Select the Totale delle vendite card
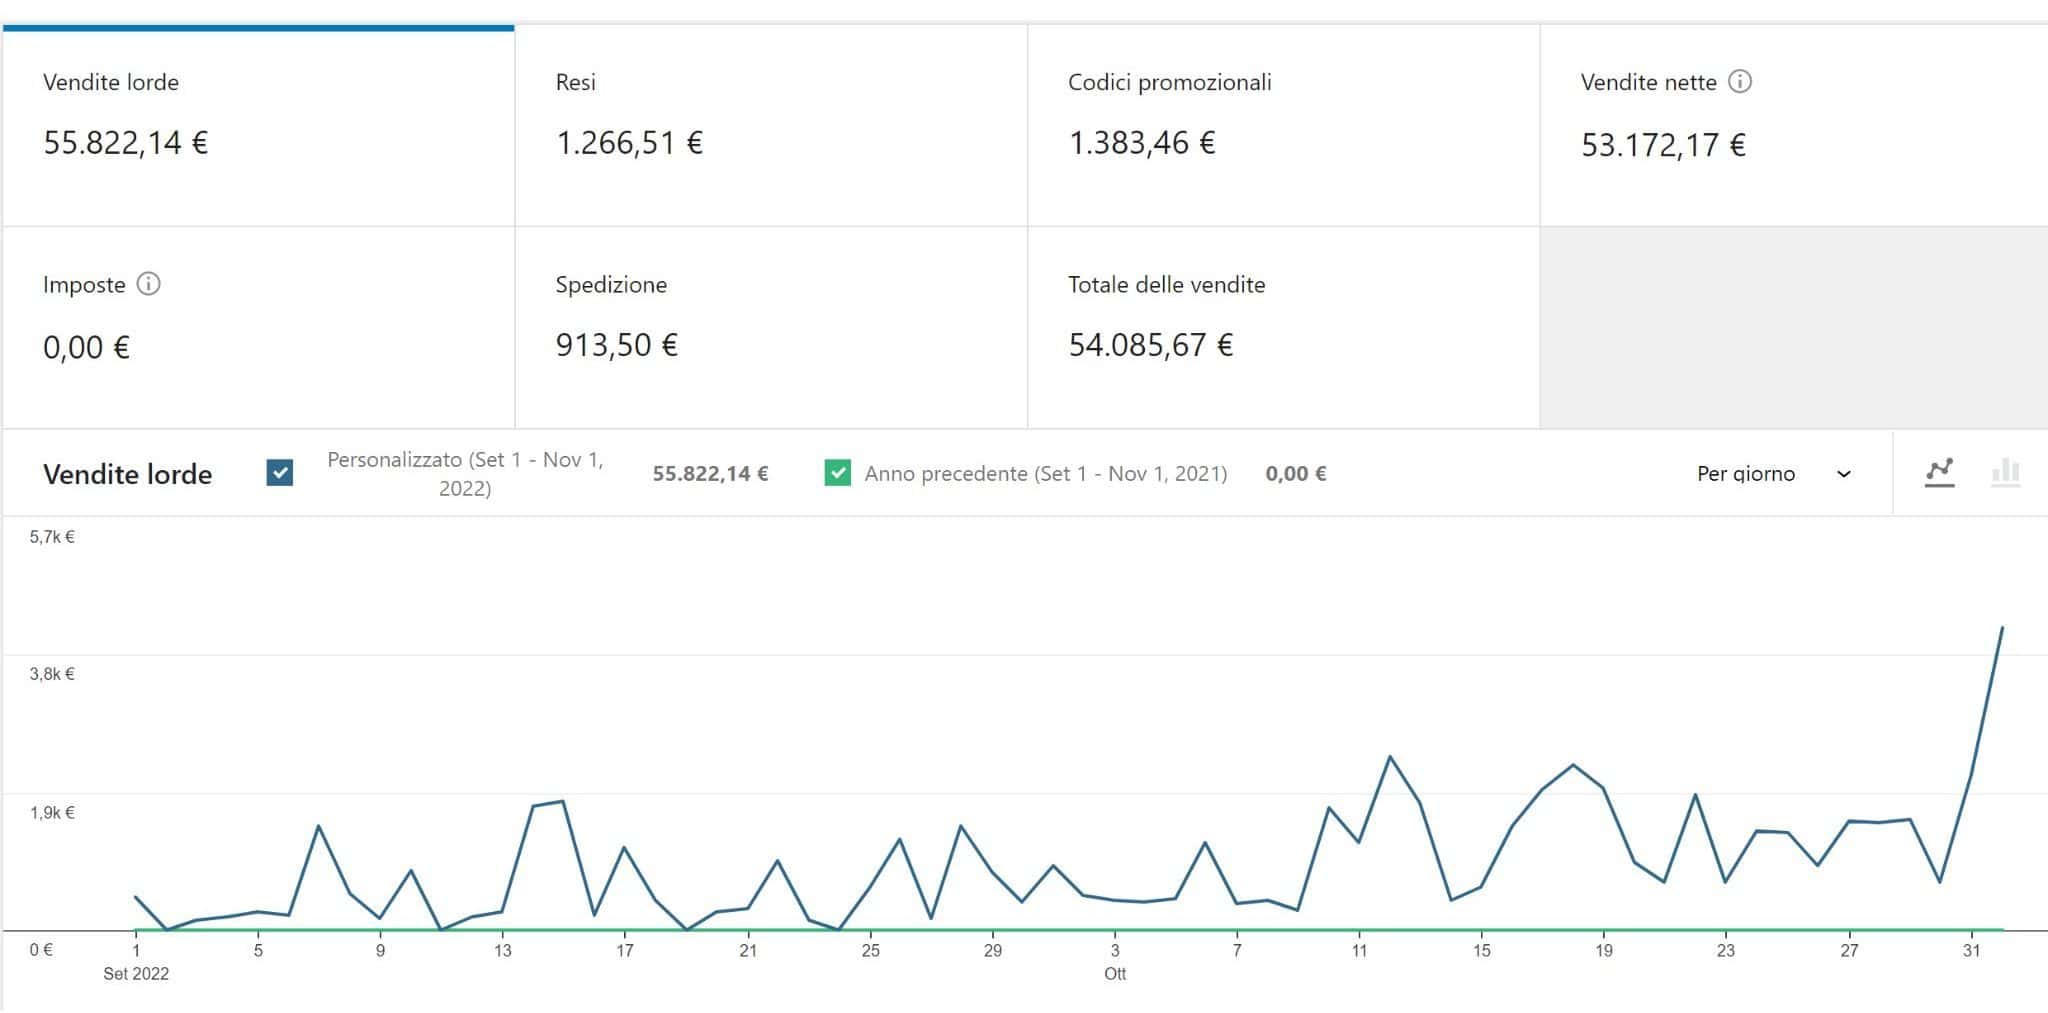 (1283, 328)
